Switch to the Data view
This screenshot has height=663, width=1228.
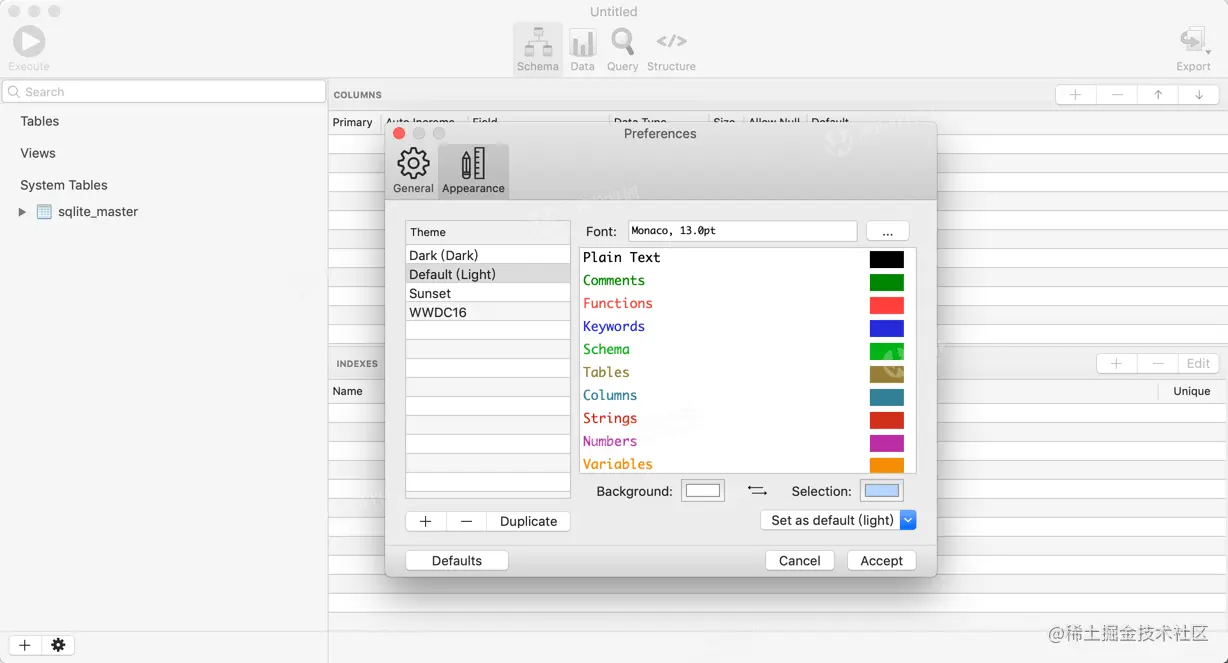[x=582, y=49]
